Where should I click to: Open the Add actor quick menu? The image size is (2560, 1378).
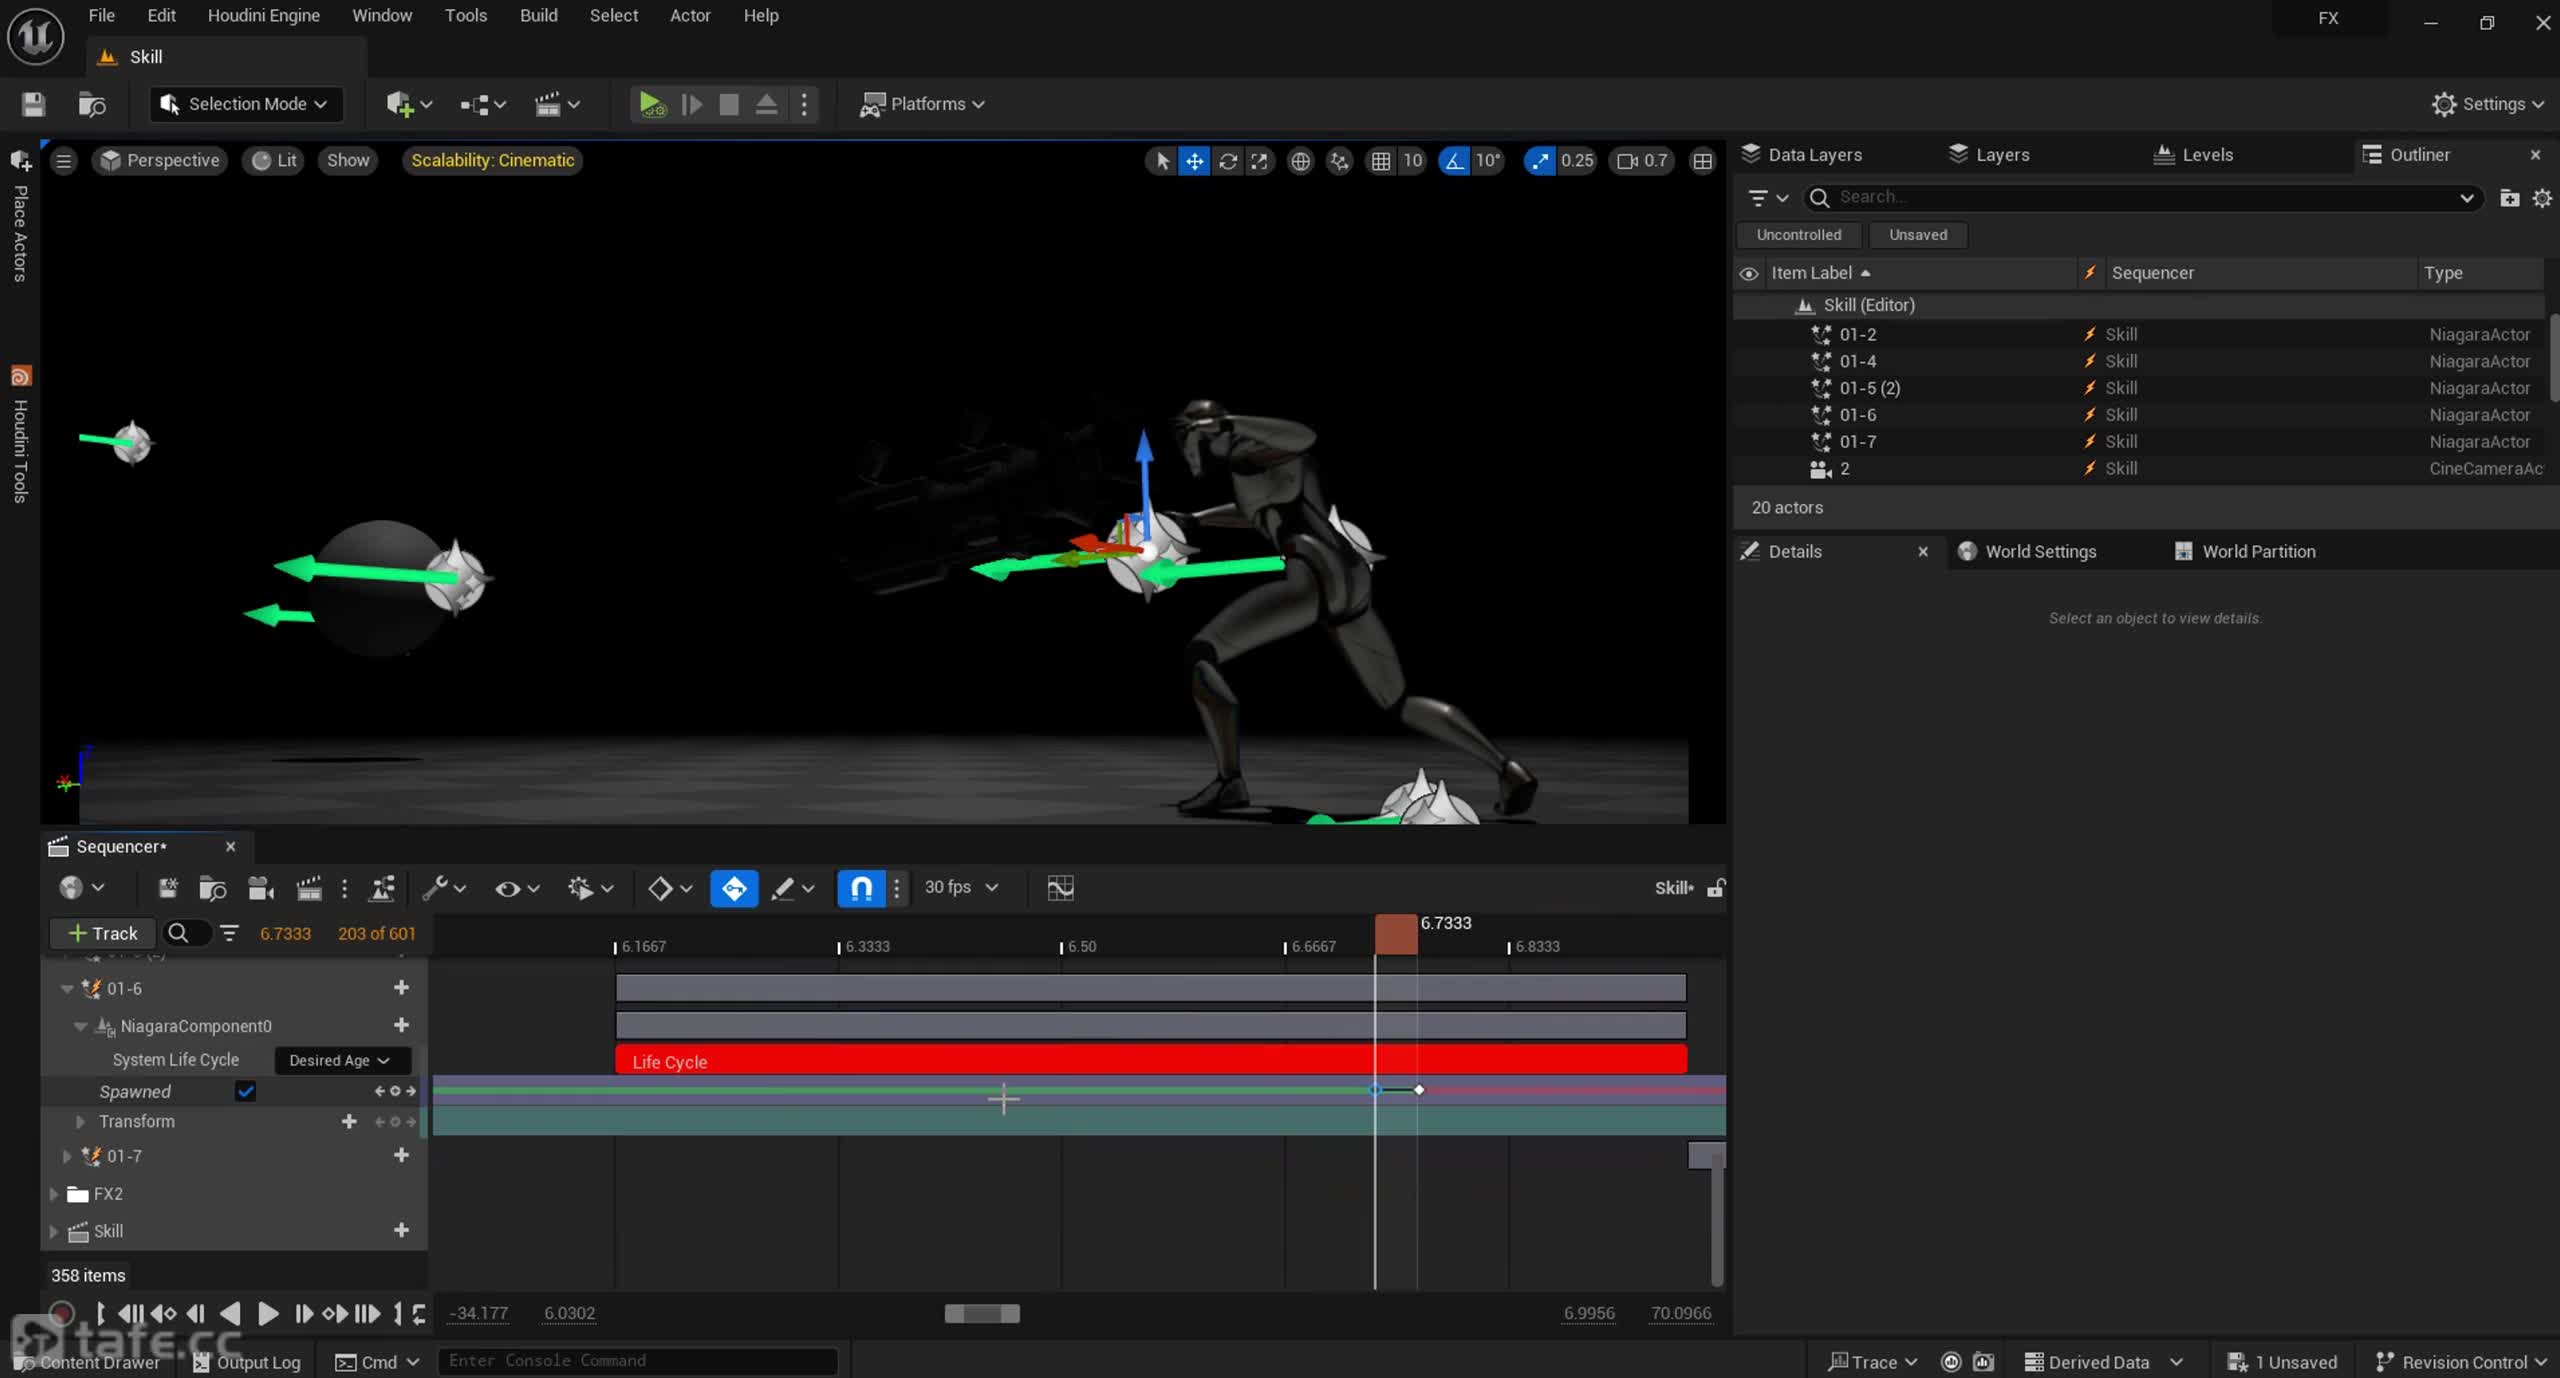coord(409,104)
